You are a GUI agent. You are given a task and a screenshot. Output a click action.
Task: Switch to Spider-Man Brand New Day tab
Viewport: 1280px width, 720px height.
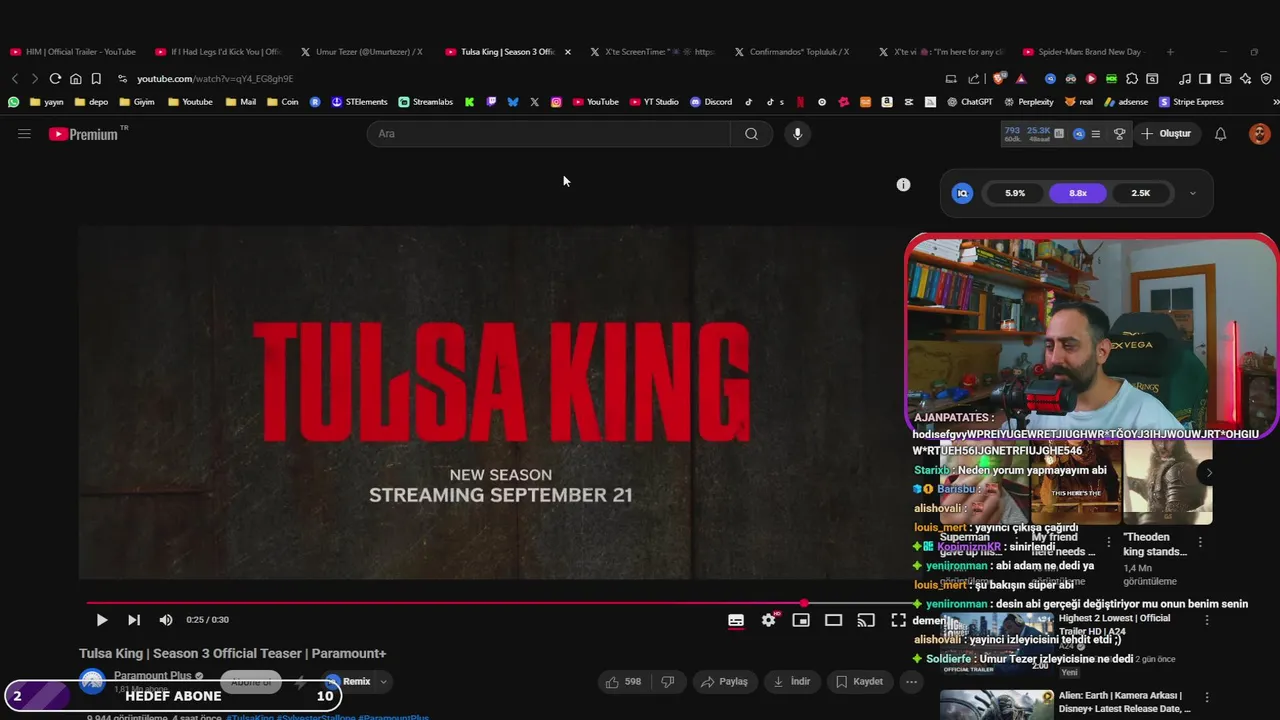1084,52
